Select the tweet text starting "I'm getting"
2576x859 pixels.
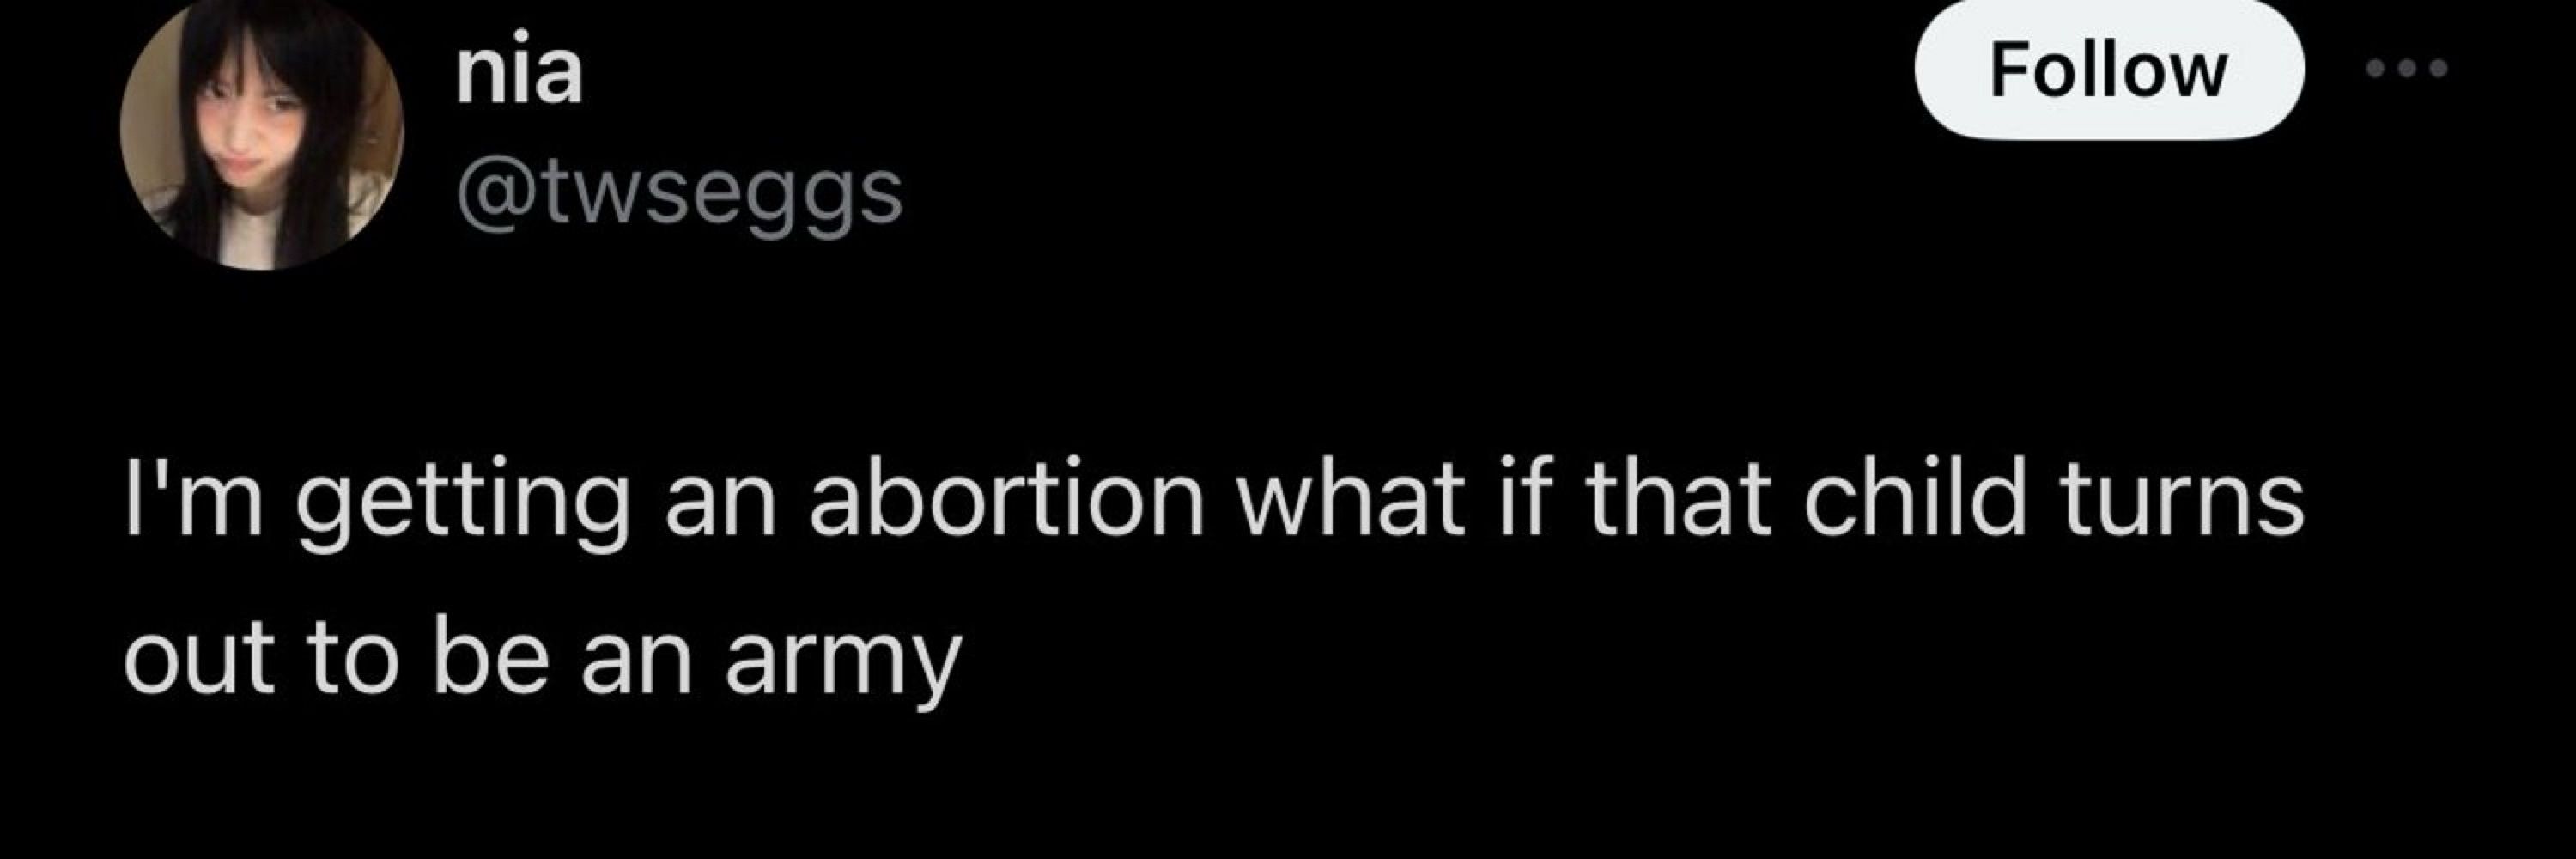[x=1214, y=581]
